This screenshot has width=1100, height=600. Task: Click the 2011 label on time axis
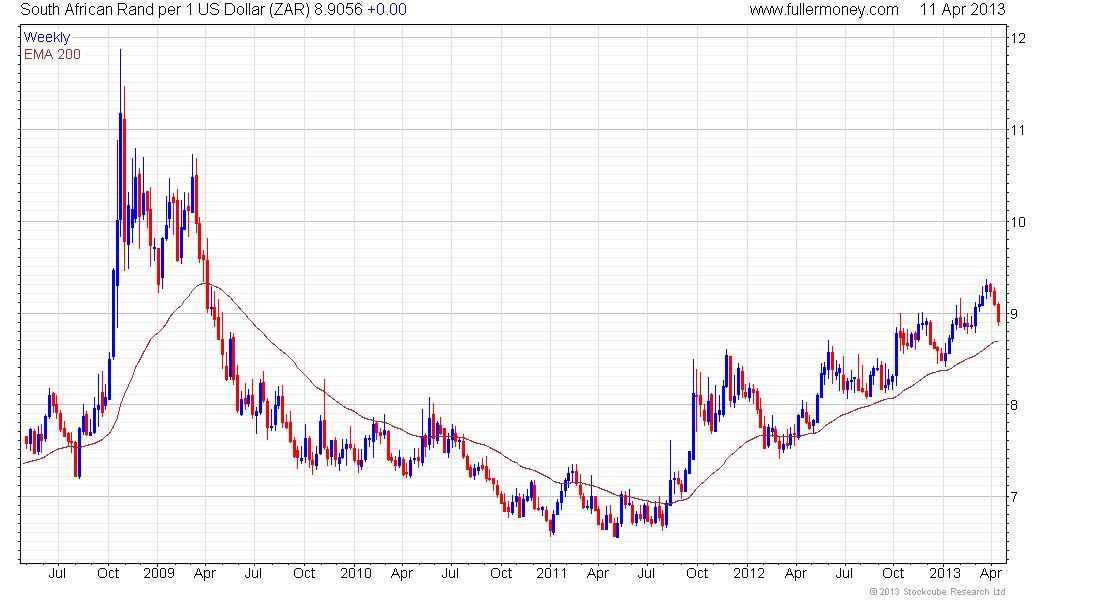pos(551,573)
